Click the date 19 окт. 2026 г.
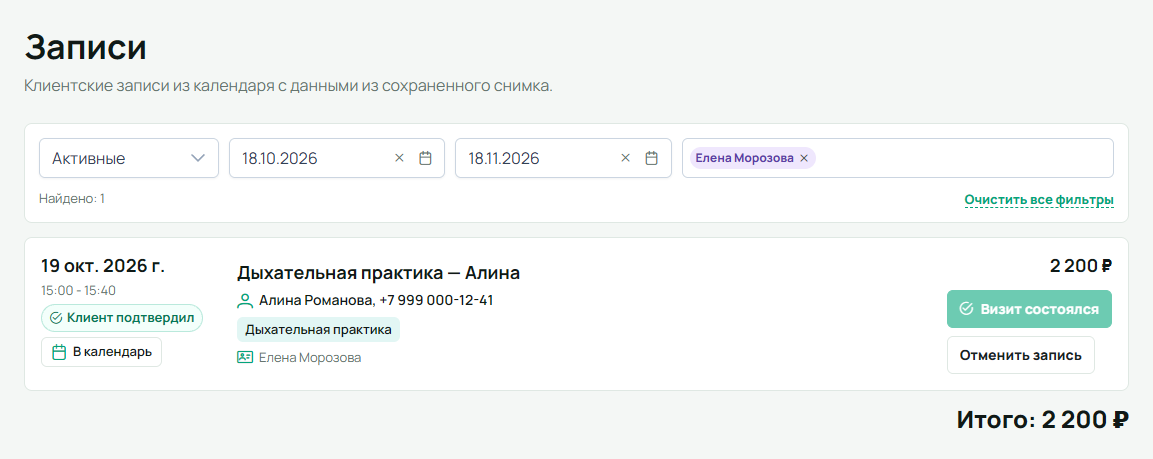 click(x=103, y=266)
